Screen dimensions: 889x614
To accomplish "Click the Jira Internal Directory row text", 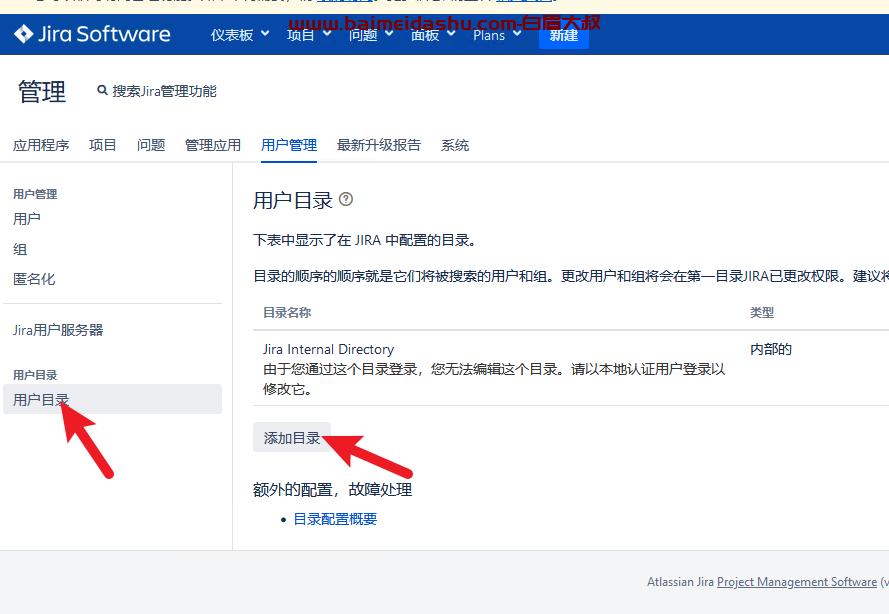I will (328, 349).
